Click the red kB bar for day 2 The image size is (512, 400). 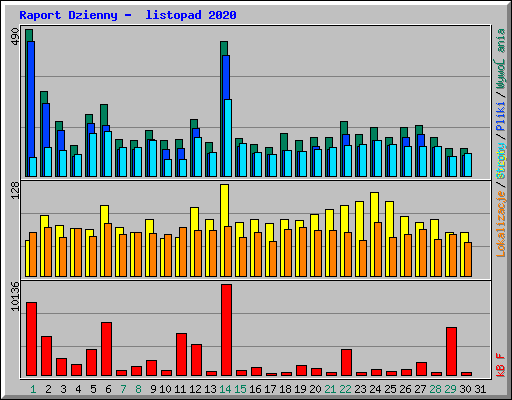click(x=46, y=356)
